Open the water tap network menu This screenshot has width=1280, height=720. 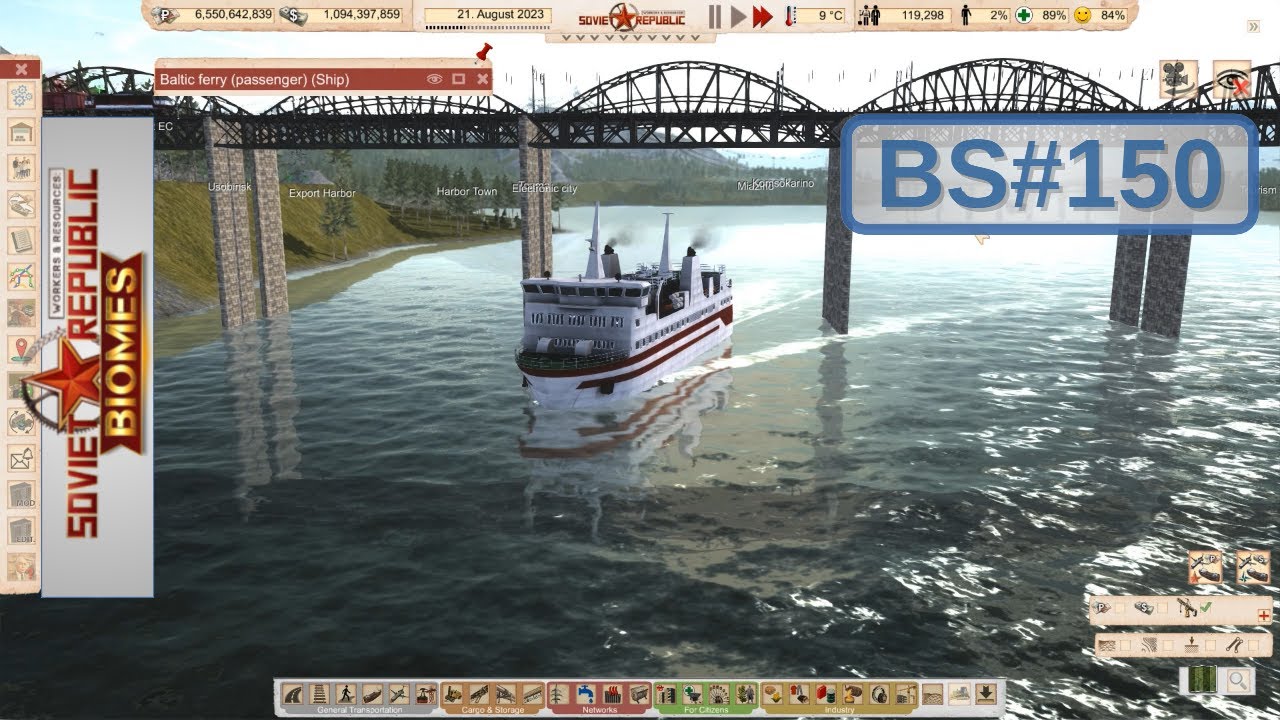click(585, 694)
